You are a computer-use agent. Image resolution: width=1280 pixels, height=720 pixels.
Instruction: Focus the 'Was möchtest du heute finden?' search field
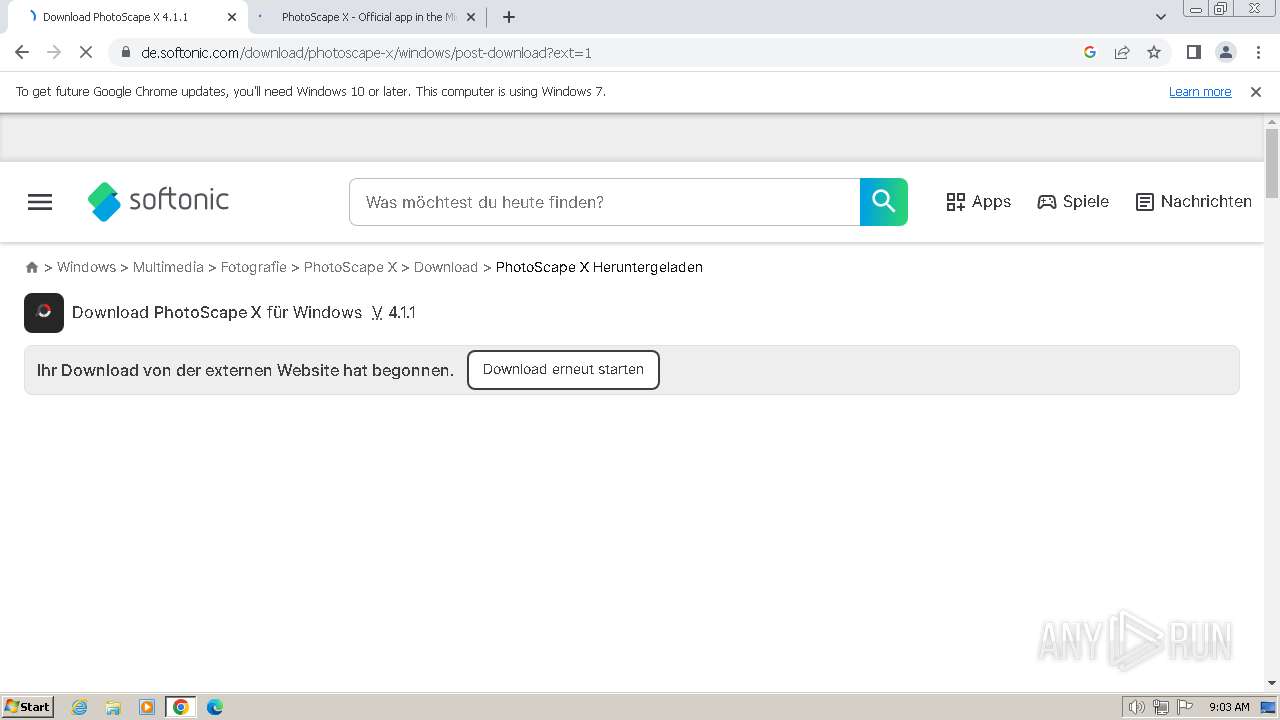coord(604,202)
